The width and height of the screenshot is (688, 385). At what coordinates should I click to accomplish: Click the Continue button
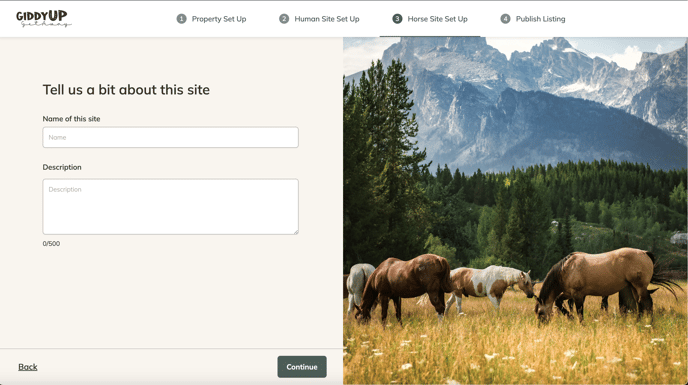[x=302, y=367]
